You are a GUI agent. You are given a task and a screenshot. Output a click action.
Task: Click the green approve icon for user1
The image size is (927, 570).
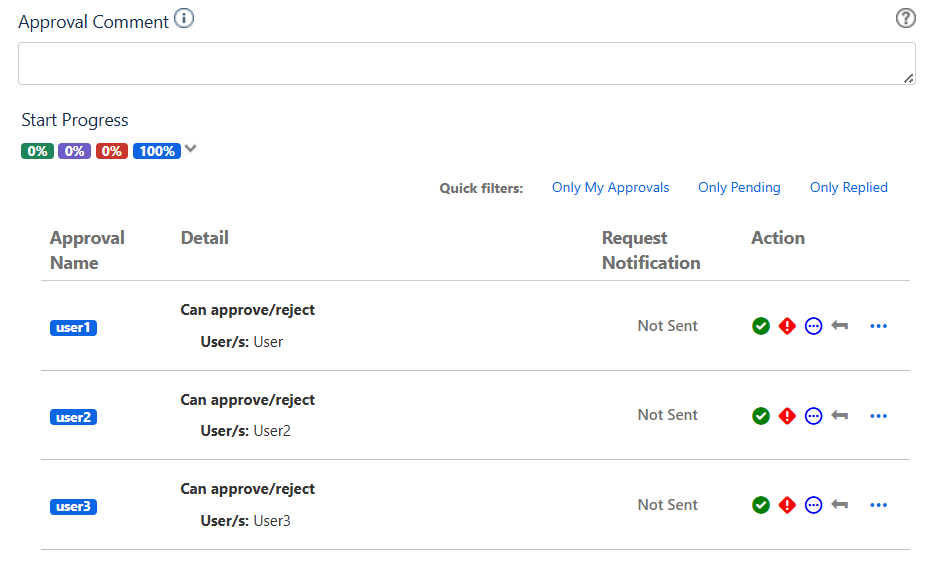761,326
